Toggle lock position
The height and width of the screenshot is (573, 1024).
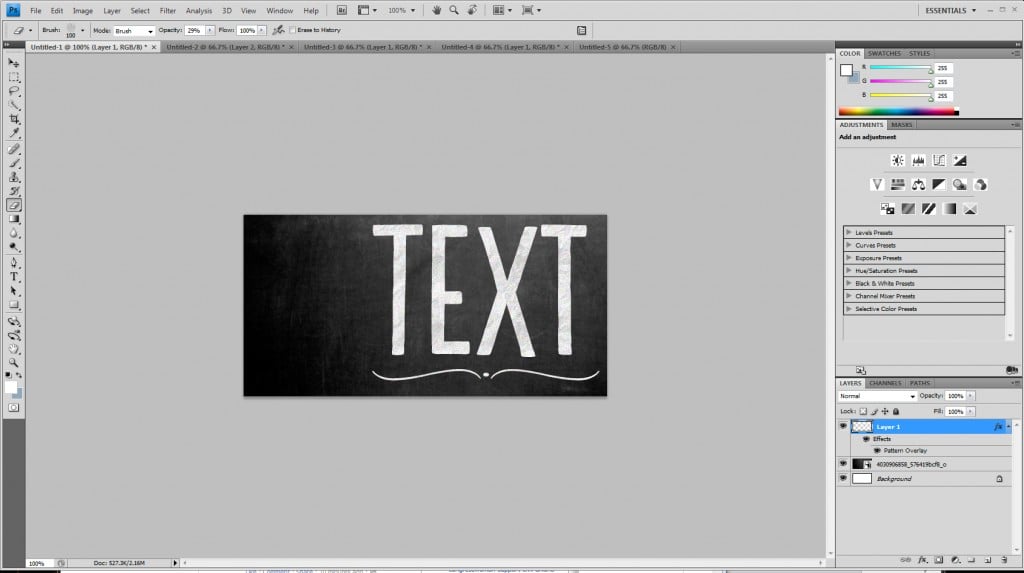point(885,412)
